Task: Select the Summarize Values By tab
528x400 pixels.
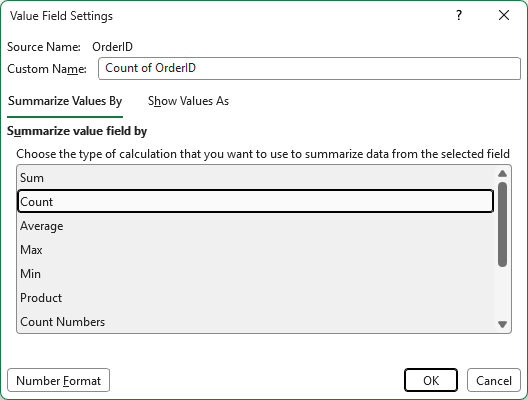Action: pyautogui.click(x=65, y=101)
